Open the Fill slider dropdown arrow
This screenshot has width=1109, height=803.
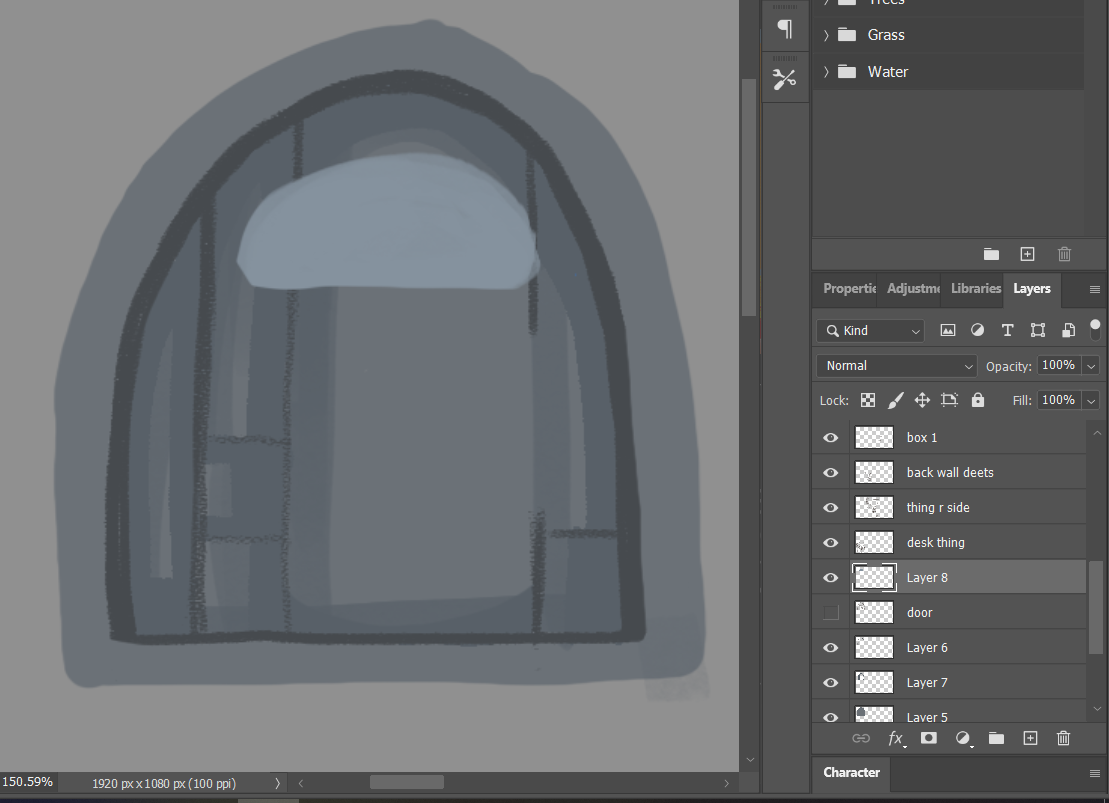click(1091, 400)
